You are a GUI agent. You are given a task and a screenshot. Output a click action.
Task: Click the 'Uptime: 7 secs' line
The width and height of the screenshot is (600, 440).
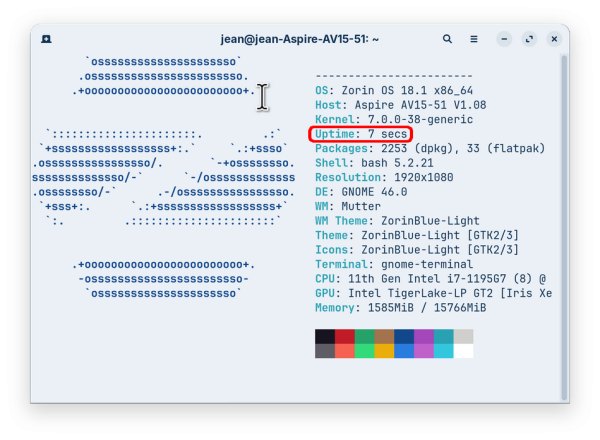point(361,134)
